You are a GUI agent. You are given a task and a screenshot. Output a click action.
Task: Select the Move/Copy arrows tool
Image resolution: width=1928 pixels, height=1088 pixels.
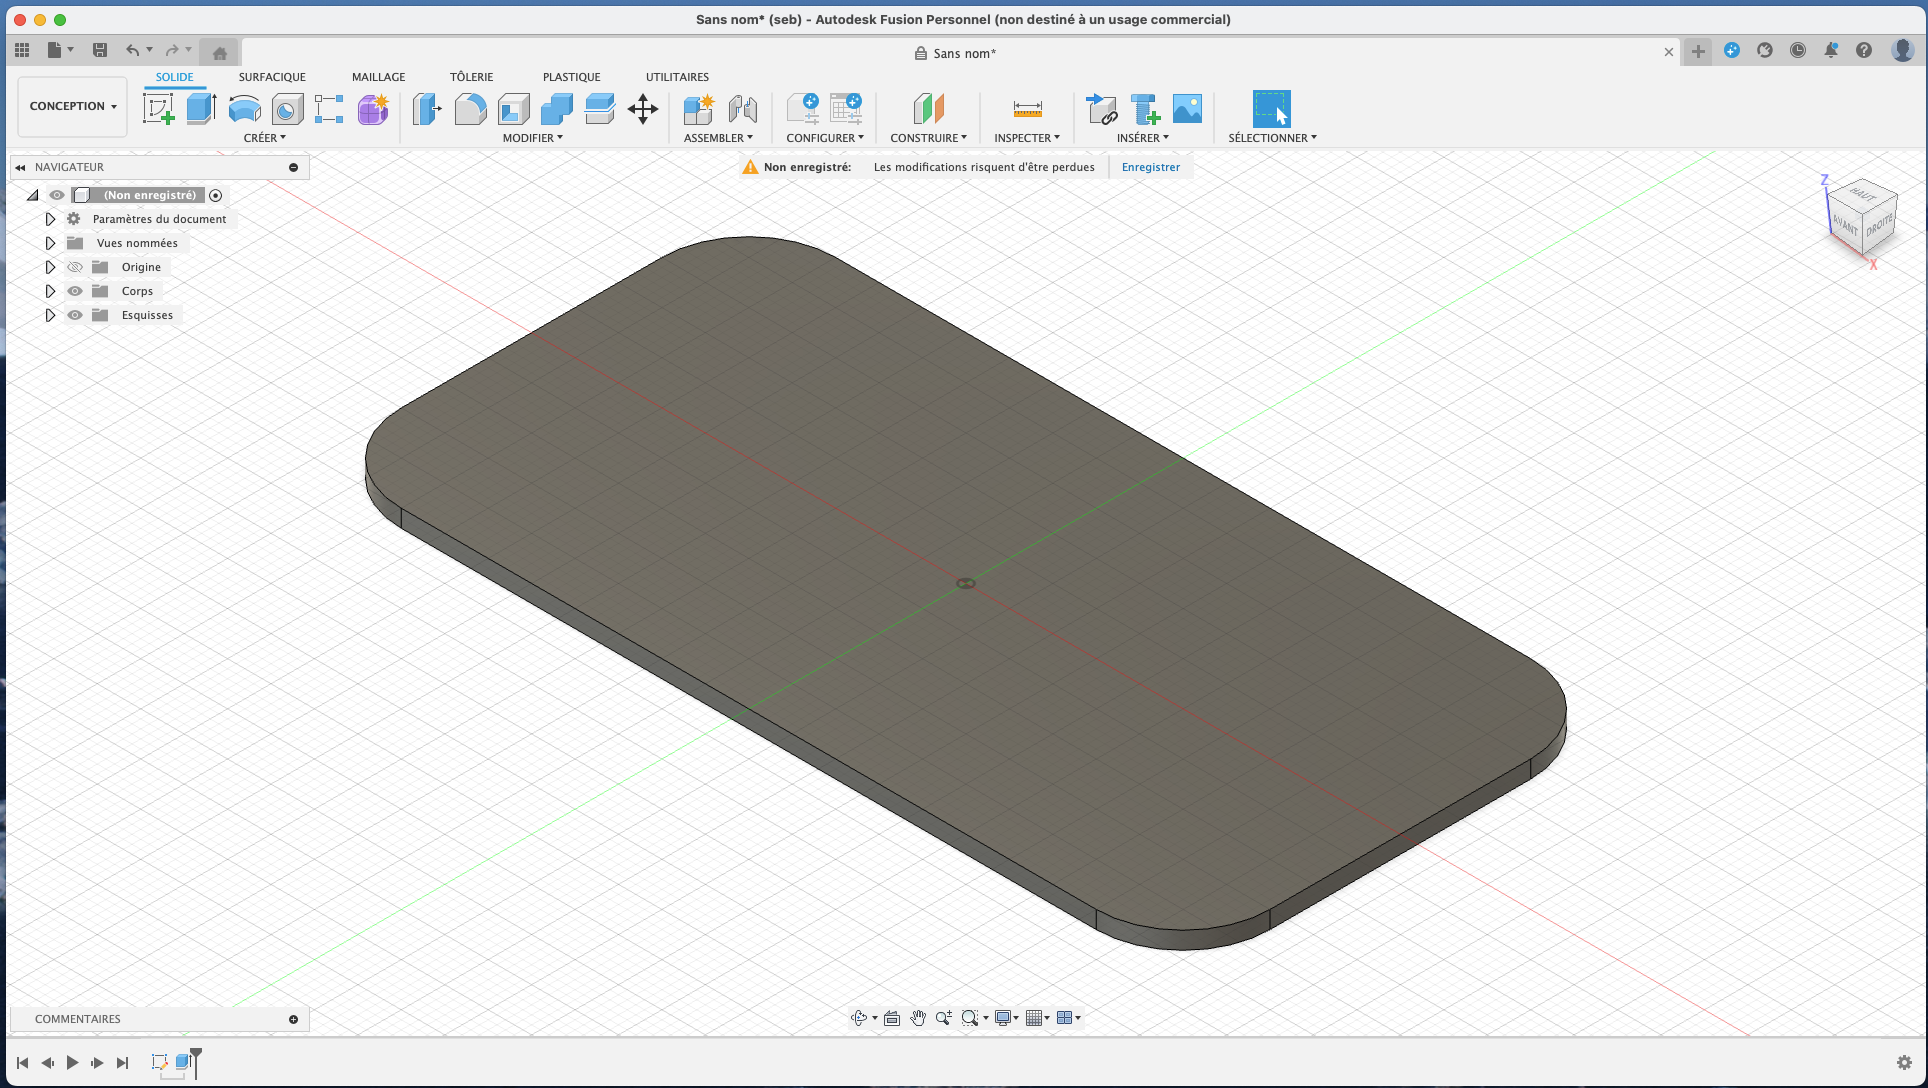point(643,108)
